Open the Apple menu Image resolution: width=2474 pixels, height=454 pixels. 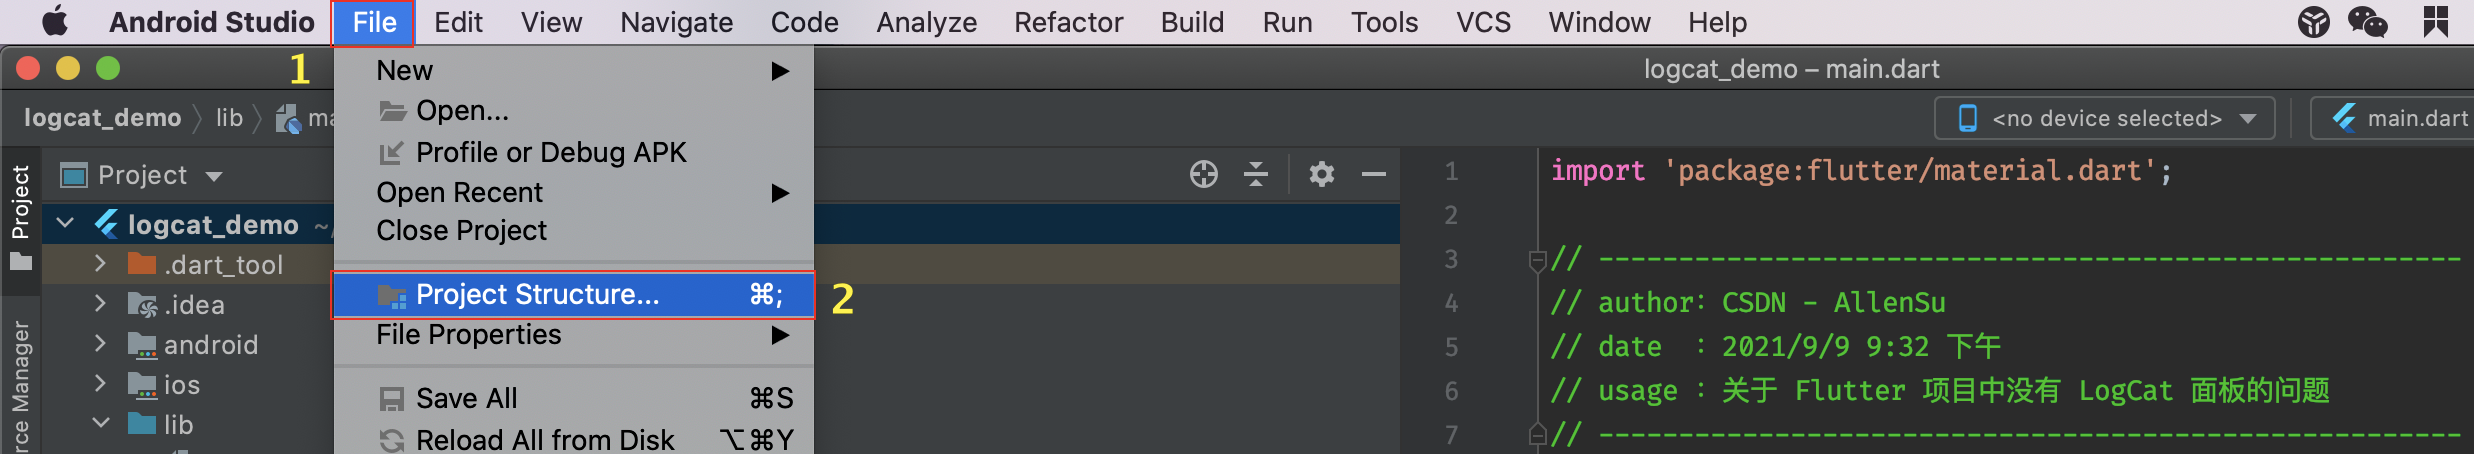pyautogui.click(x=55, y=21)
